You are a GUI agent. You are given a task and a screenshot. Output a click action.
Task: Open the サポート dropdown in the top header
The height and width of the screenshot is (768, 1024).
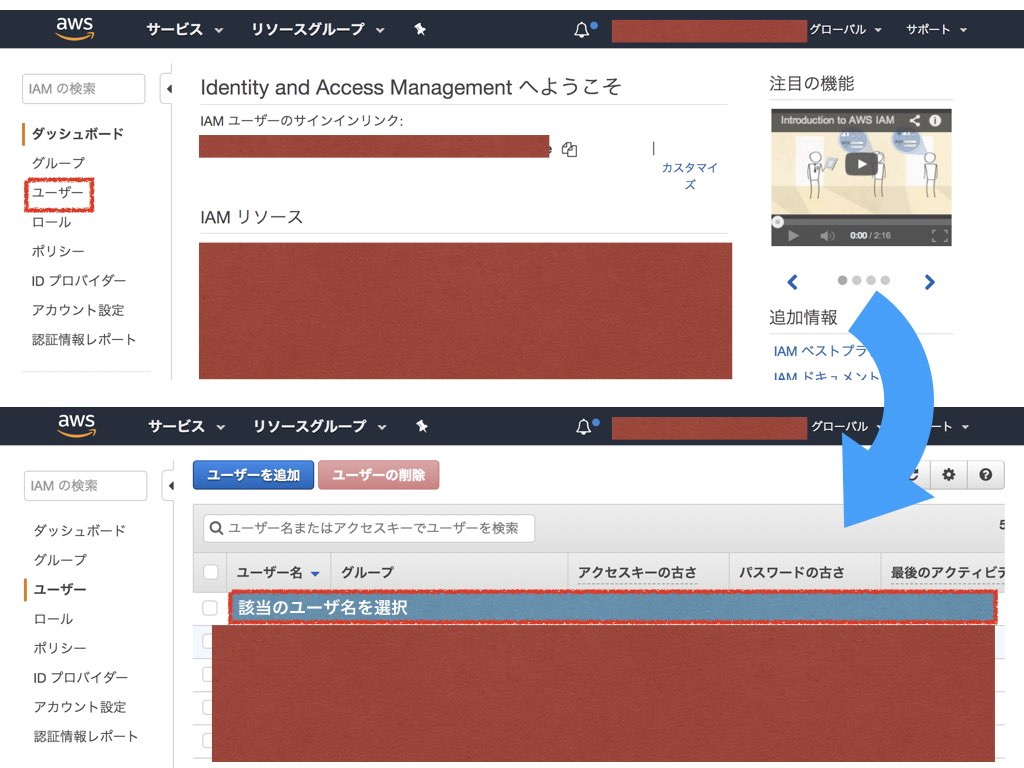[936, 29]
